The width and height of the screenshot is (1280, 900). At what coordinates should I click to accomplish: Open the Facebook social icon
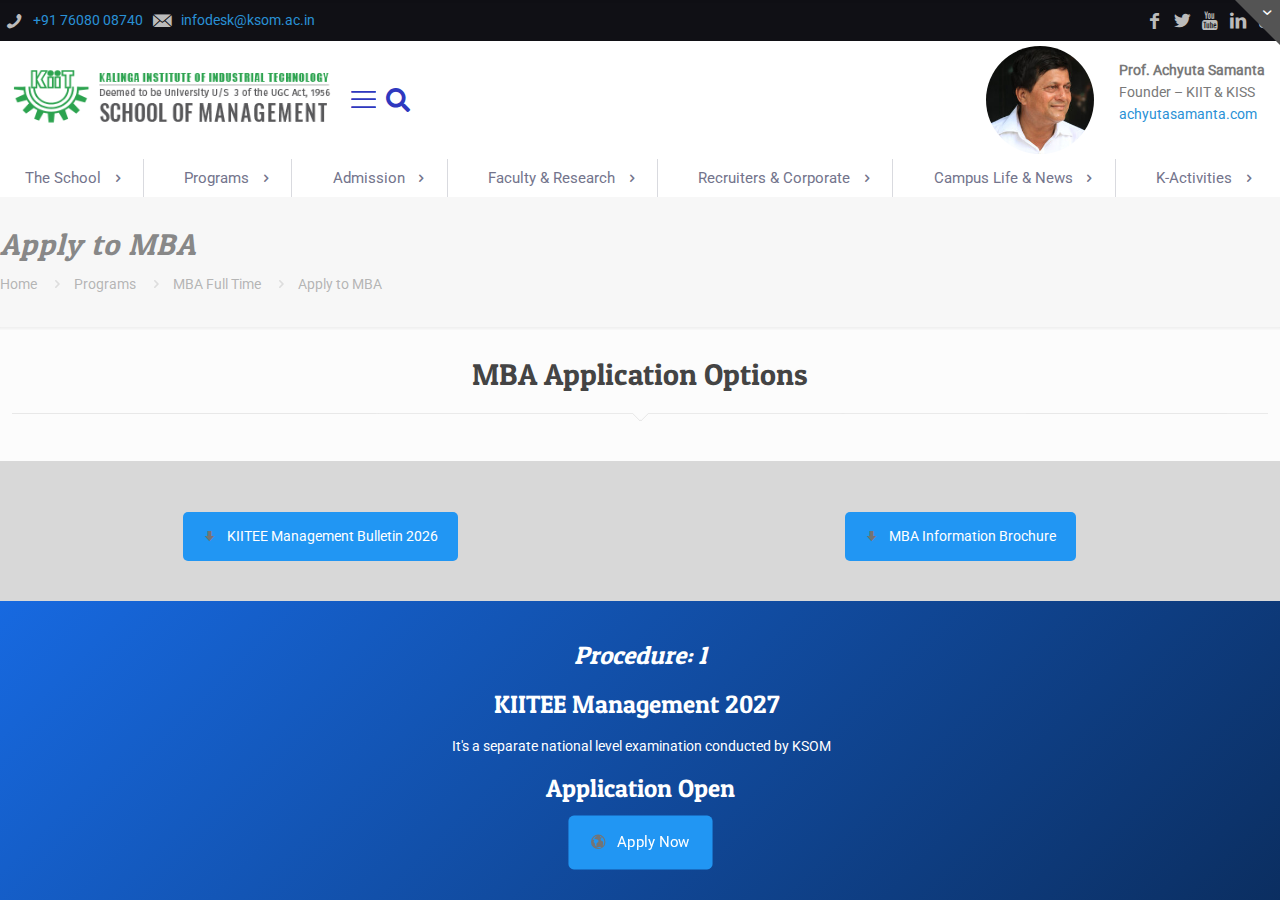tap(1154, 21)
